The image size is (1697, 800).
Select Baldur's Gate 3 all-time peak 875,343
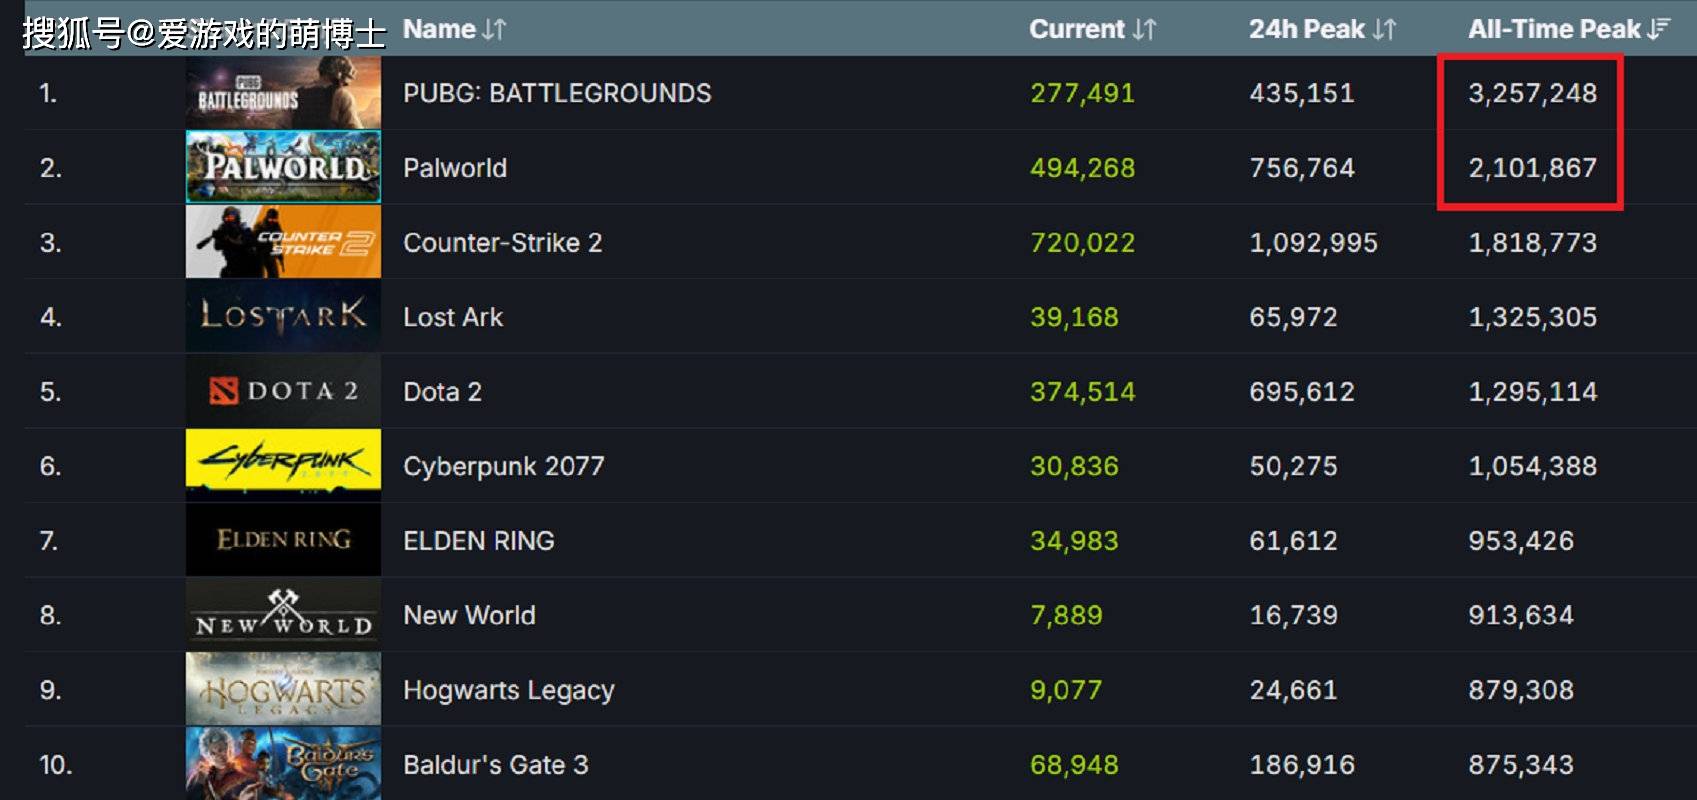(1521, 765)
